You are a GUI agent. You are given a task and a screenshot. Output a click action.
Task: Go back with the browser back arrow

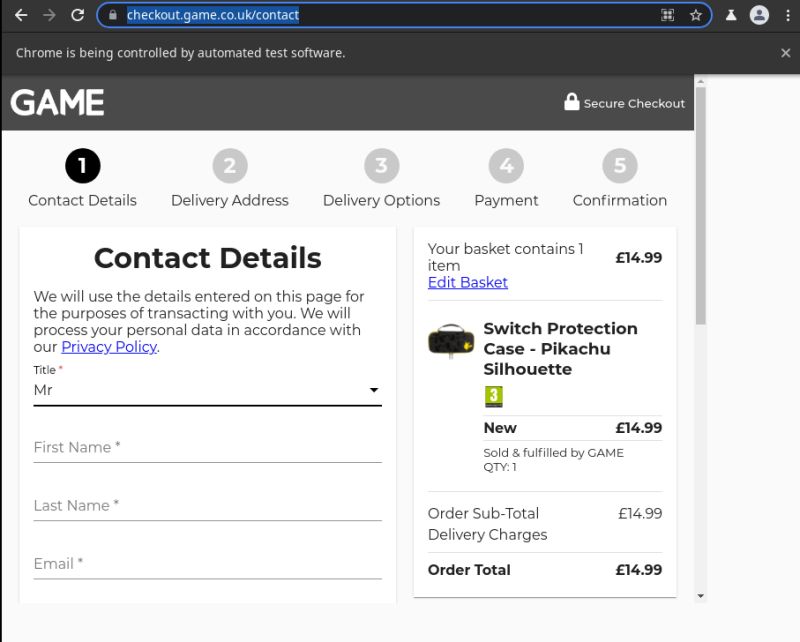[21, 15]
